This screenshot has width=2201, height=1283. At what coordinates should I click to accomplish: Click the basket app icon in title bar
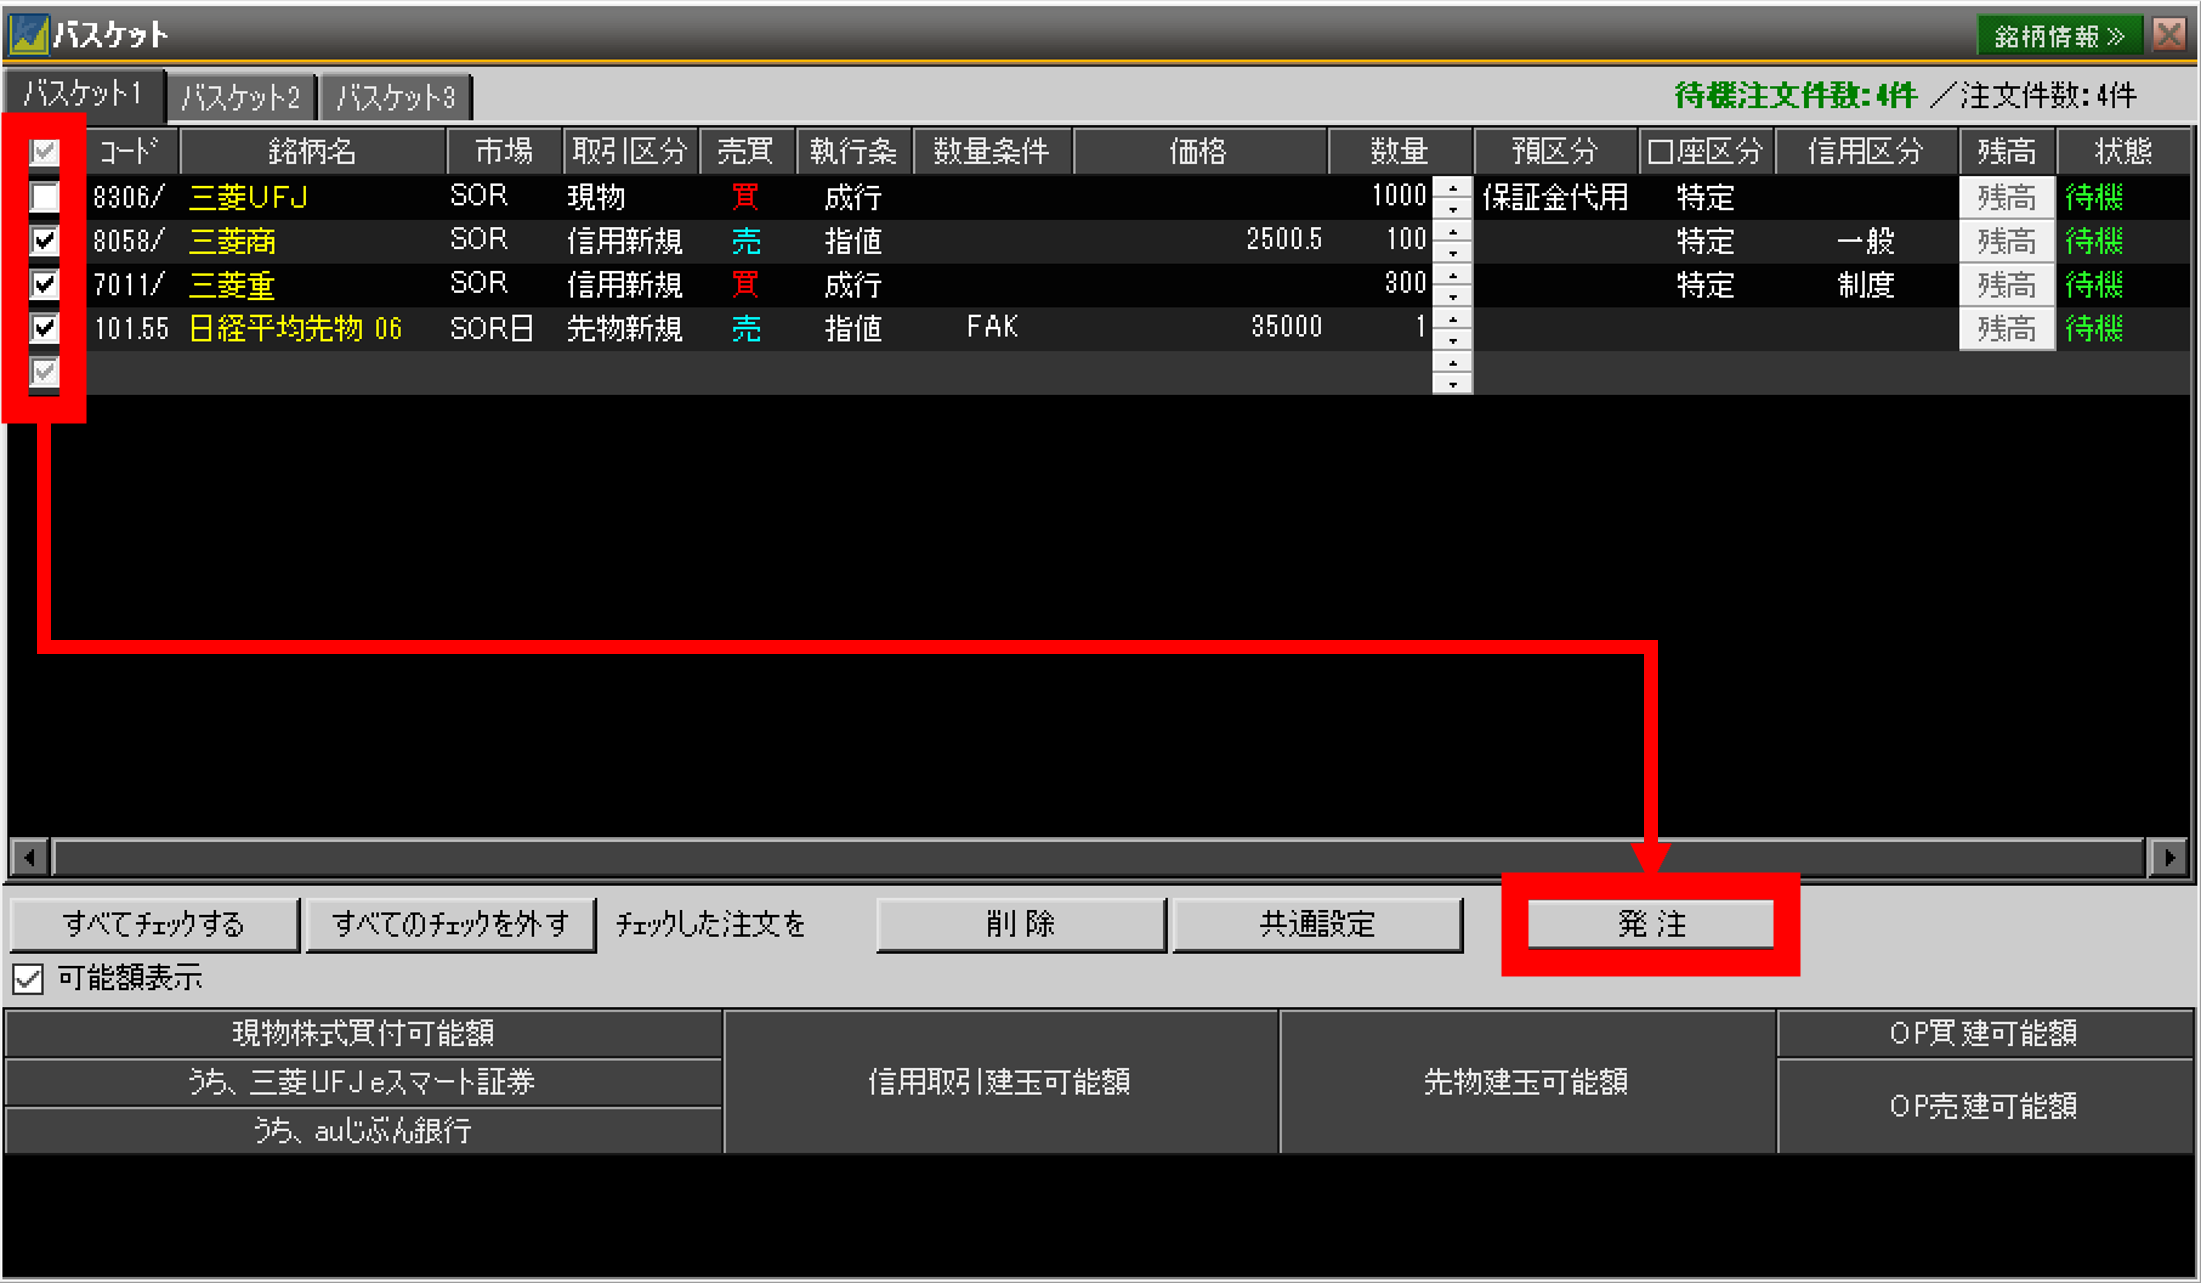tap(28, 34)
